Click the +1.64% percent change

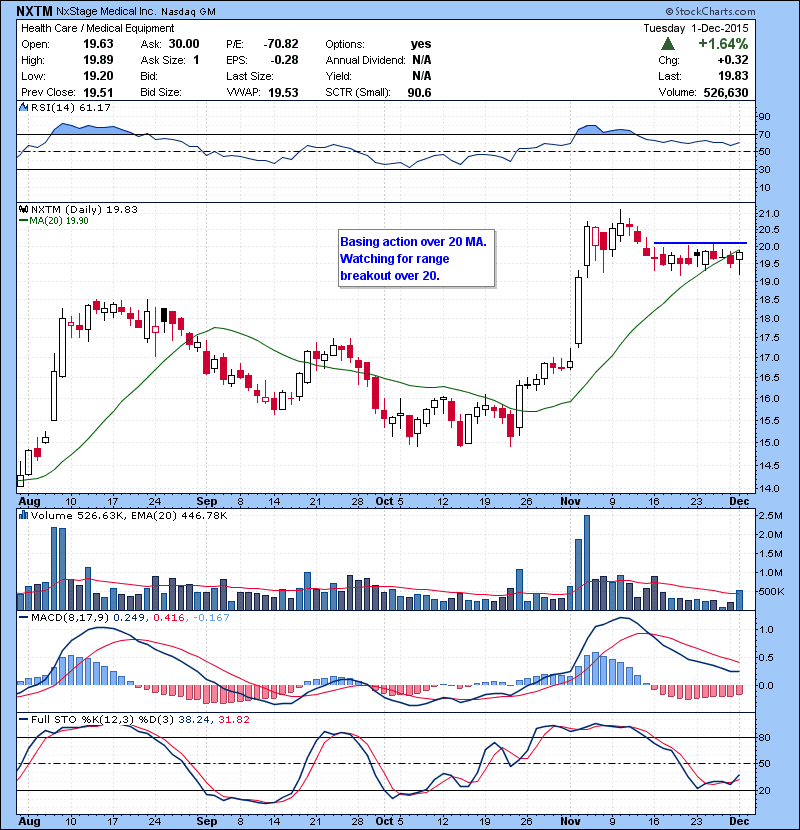point(723,43)
